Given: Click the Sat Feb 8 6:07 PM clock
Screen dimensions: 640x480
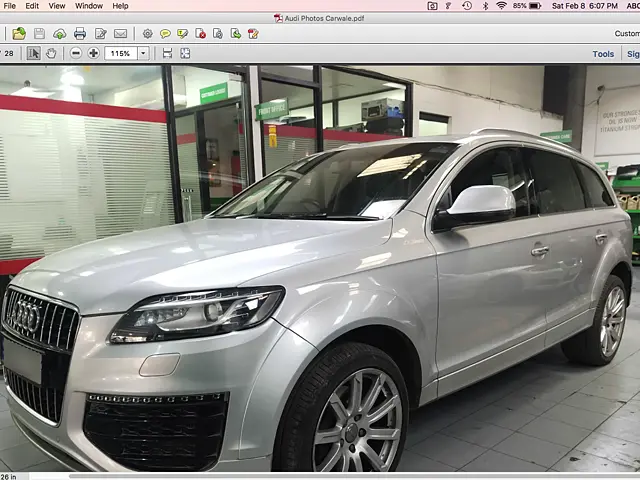Looking at the screenshot, I should coord(585,6).
